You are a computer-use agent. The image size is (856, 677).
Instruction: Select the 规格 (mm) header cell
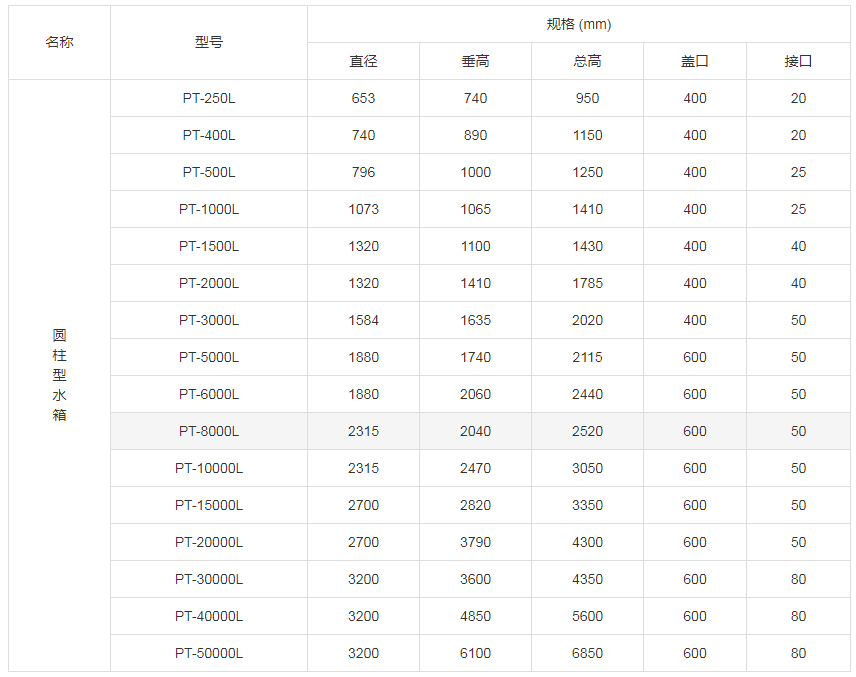click(x=578, y=24)
